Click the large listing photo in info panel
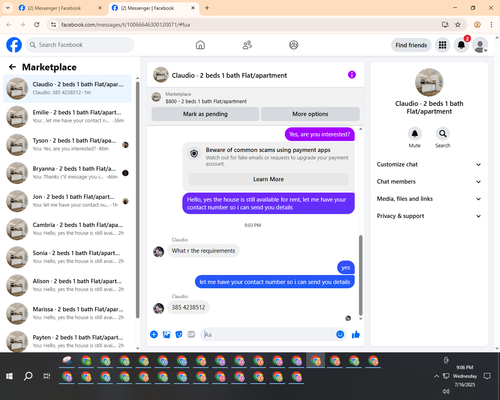The width and height of the screenshot is (500, 400). coord(429,82)
